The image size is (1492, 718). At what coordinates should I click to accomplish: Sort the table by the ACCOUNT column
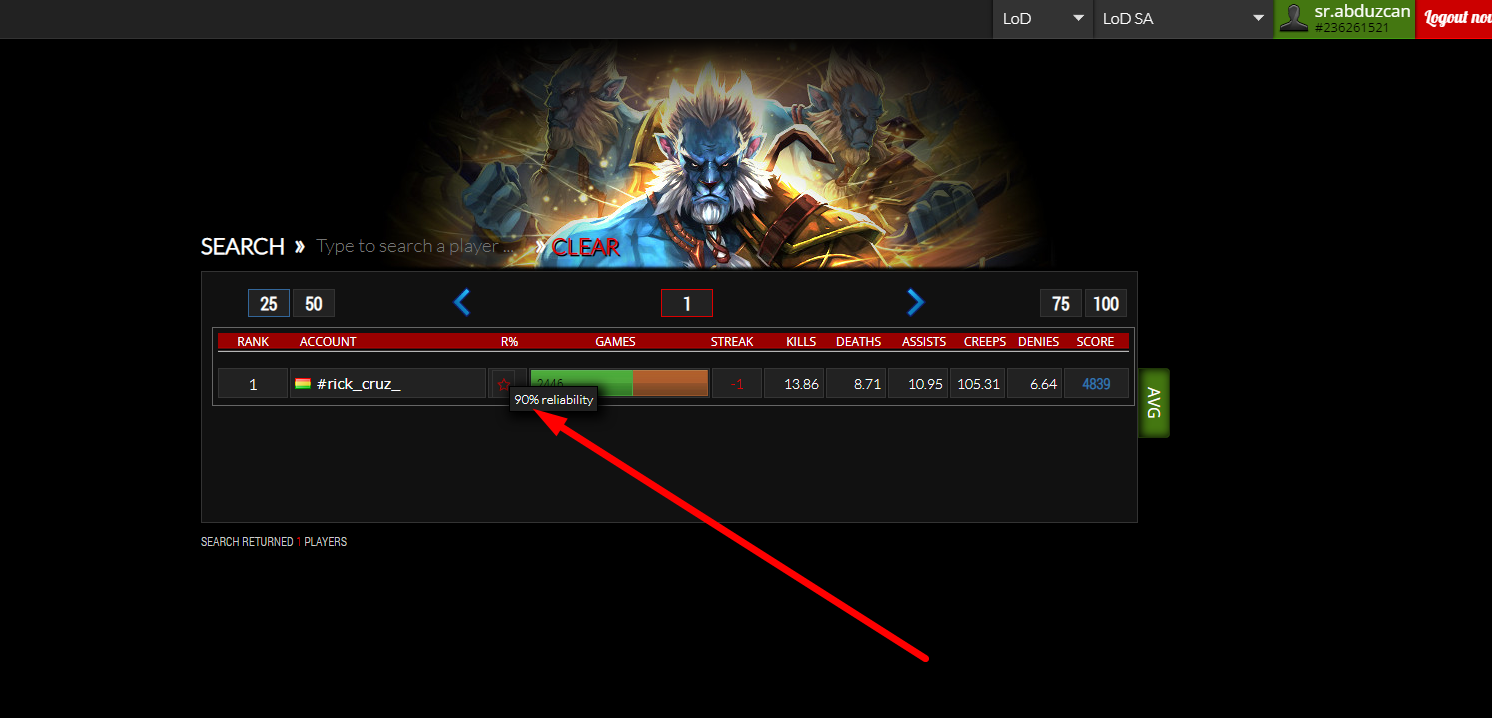point(328,342)
